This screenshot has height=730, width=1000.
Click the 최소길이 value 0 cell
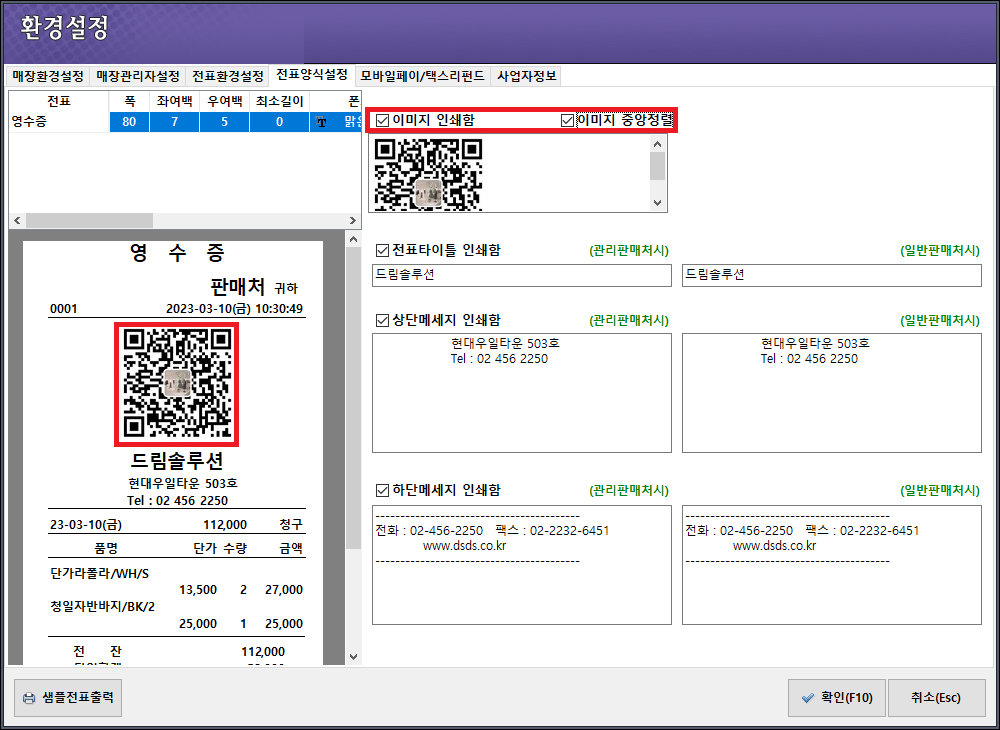(x=279, y=122)
